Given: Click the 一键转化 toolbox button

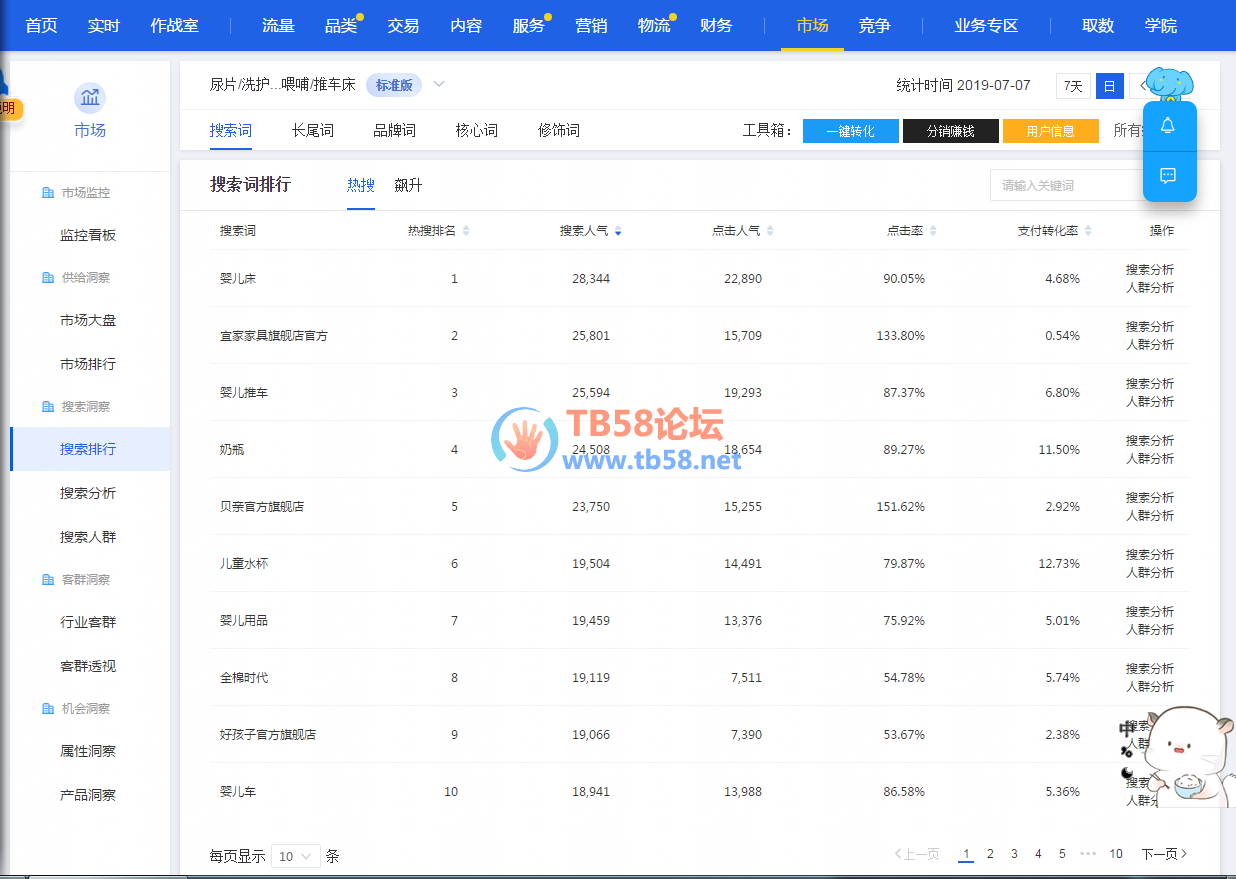Looking at the screenshot, I should tap(850, 131).
